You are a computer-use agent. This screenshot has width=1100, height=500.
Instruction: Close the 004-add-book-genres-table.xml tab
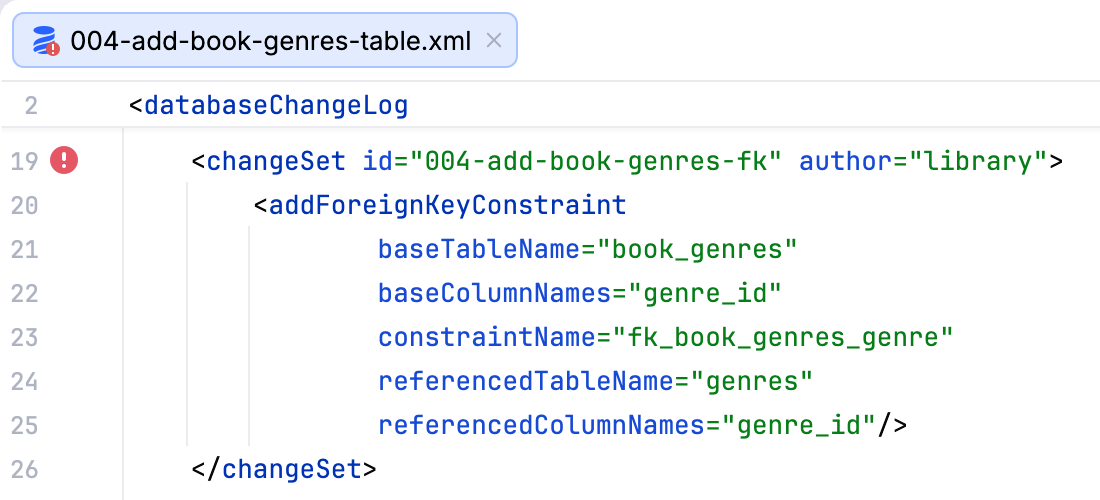[494, 41]
